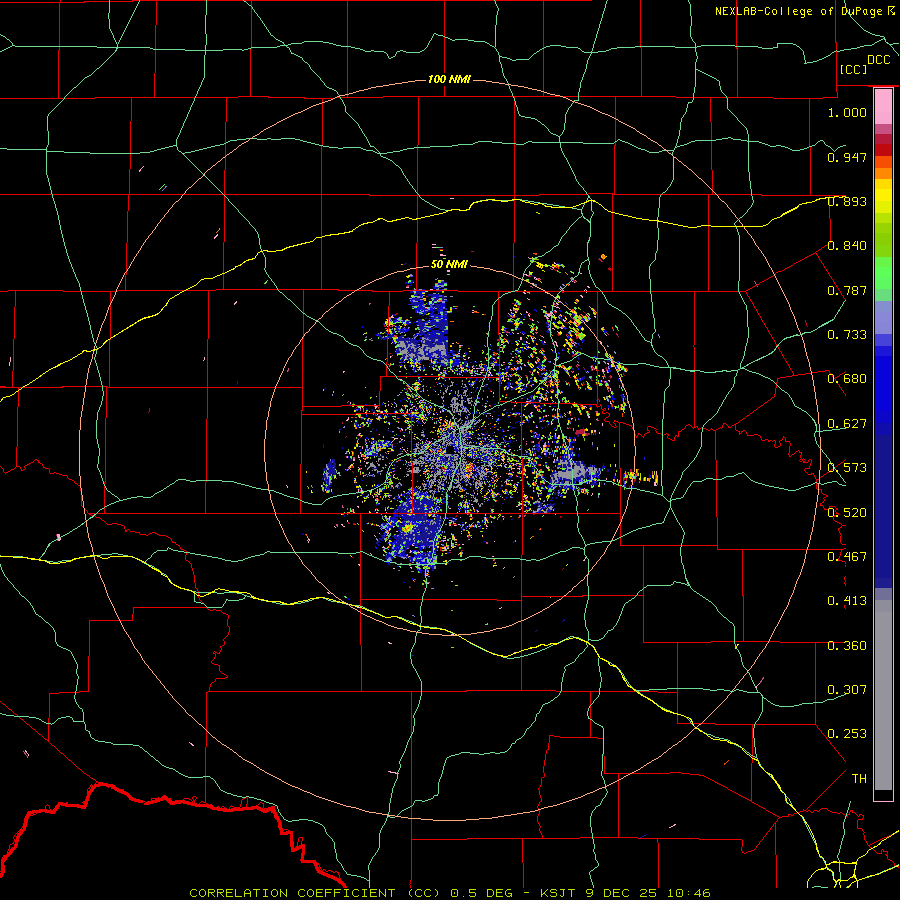Viewport: 900px width, 900px height.
Task: Click the 100 NMI range ring label
Action: [x=449, y=79]
